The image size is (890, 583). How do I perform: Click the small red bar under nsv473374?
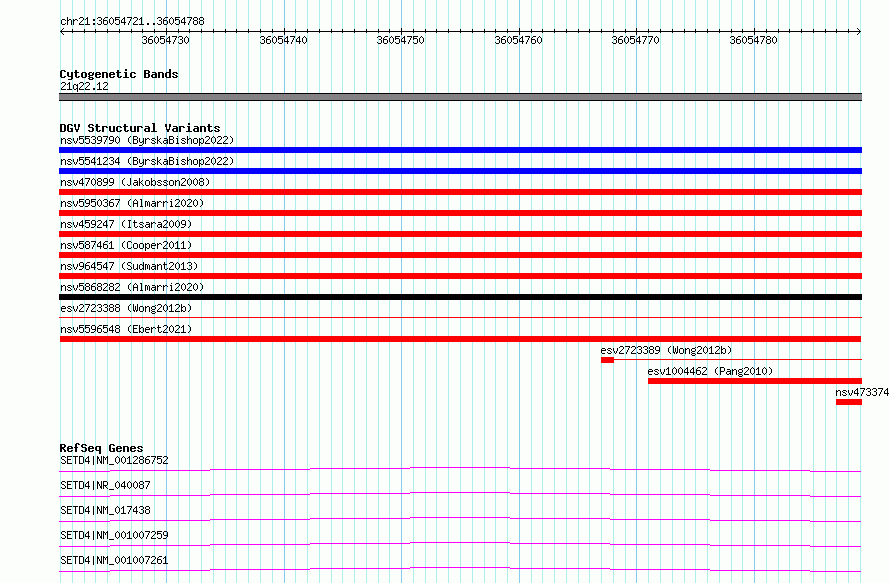849,402
